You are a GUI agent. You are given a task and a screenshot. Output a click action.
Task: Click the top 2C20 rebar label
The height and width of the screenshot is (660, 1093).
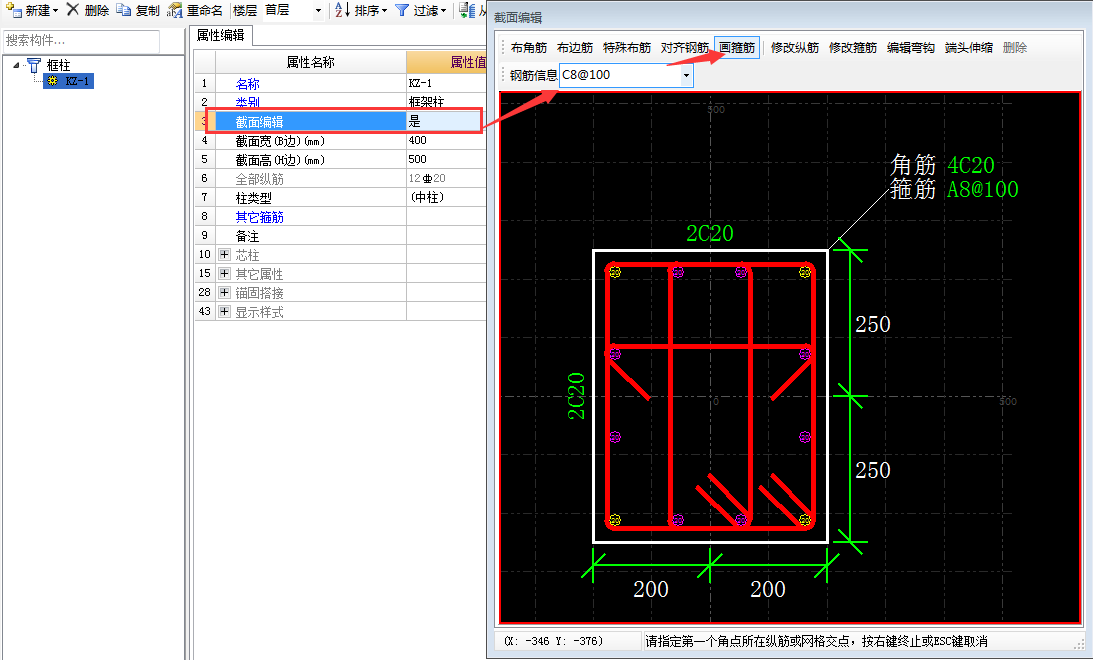point(710,233)
